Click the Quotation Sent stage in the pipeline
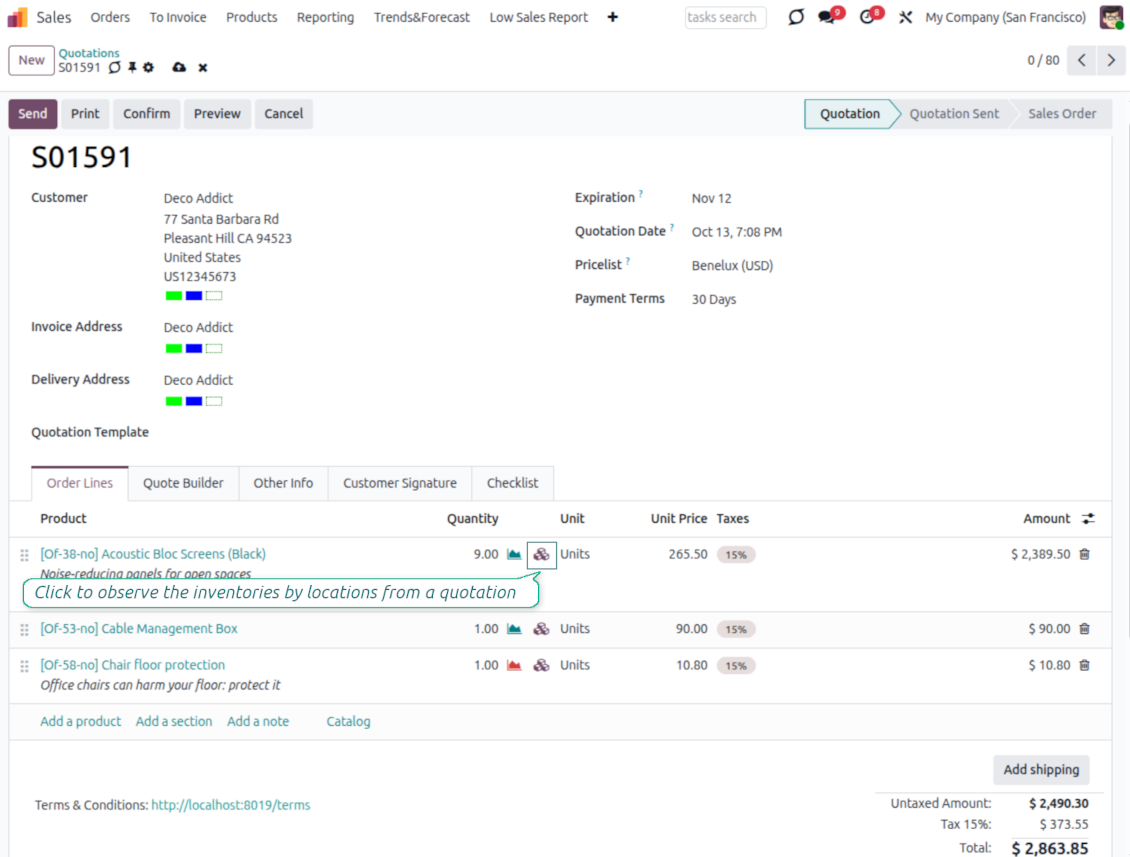The image size is (1130, 857). pyautogui.click(x=954, y=113)
